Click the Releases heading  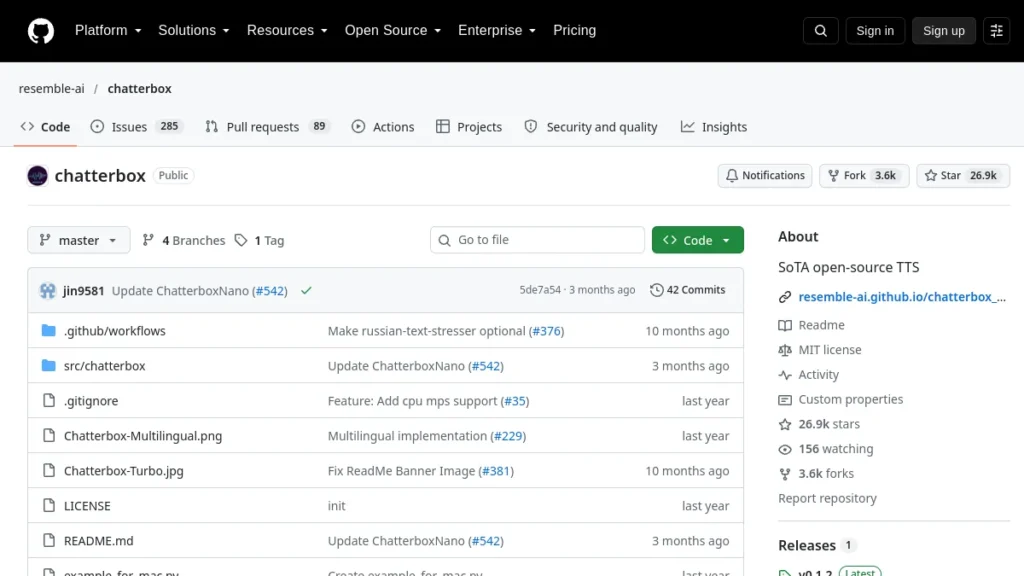pyautogui.click(x=807, y=545)
